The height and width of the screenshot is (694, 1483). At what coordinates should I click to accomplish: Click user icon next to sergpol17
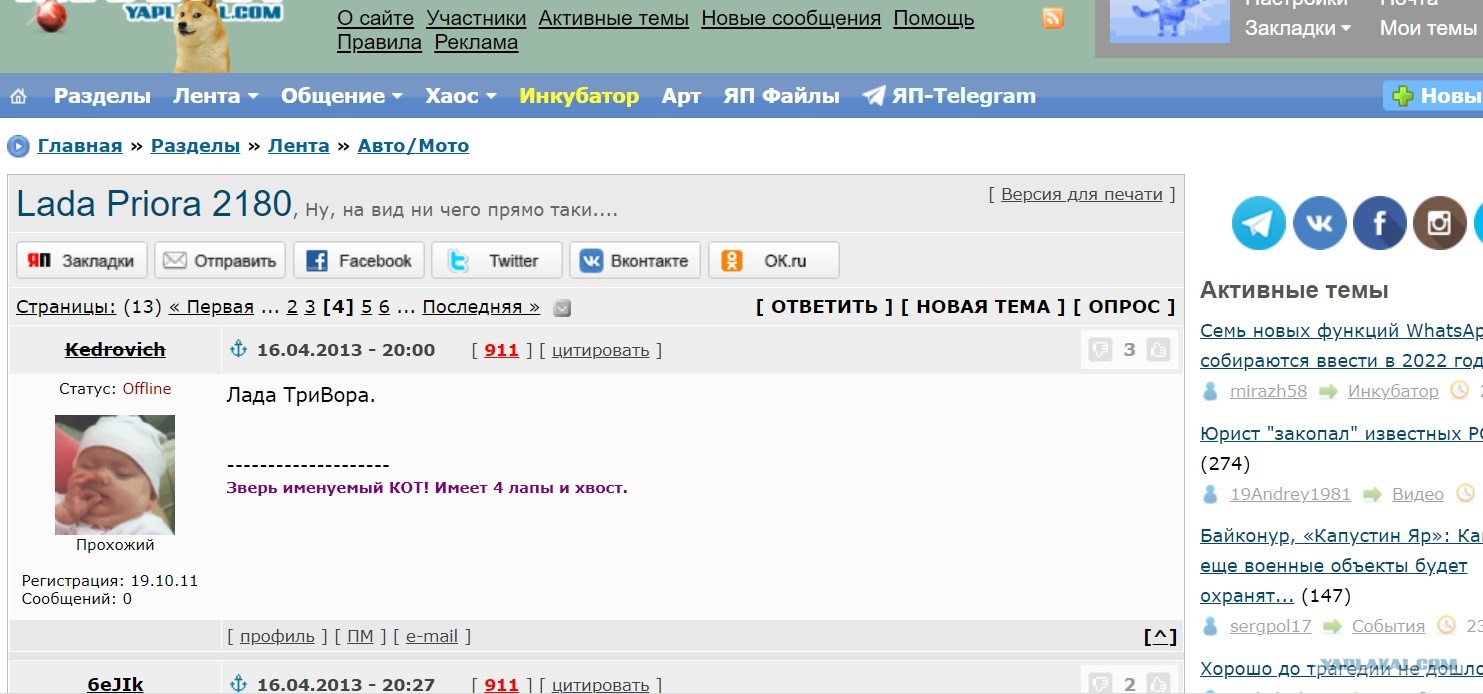coord(1210,626)
